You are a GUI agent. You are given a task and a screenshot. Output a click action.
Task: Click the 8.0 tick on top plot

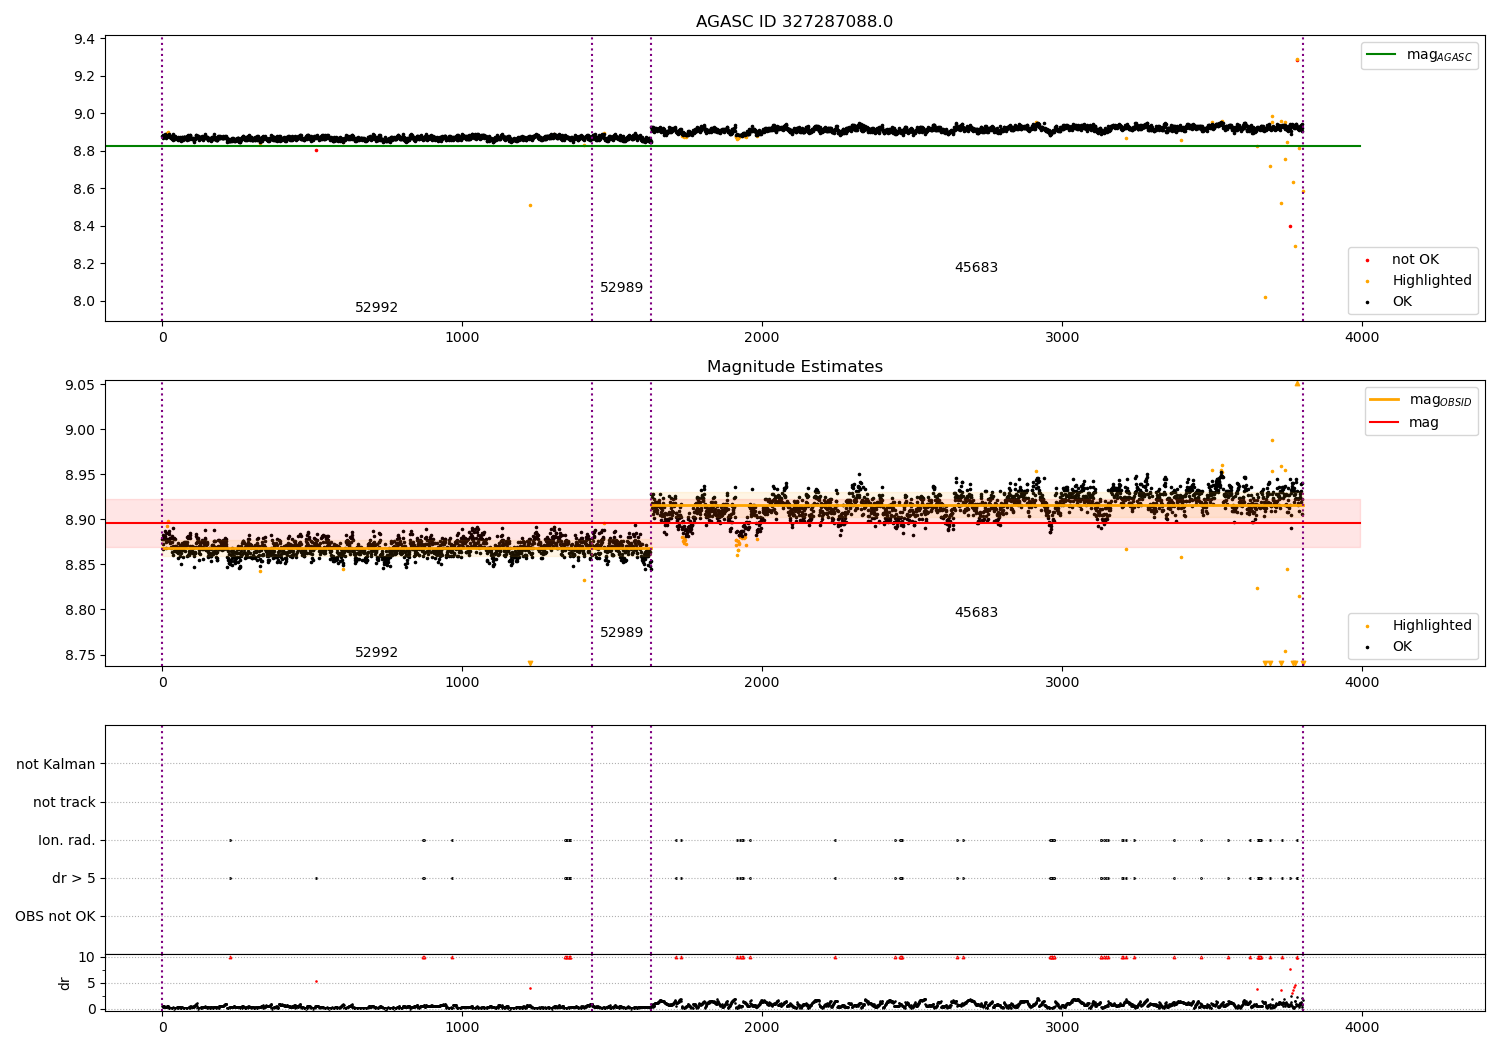click(84, 302)
